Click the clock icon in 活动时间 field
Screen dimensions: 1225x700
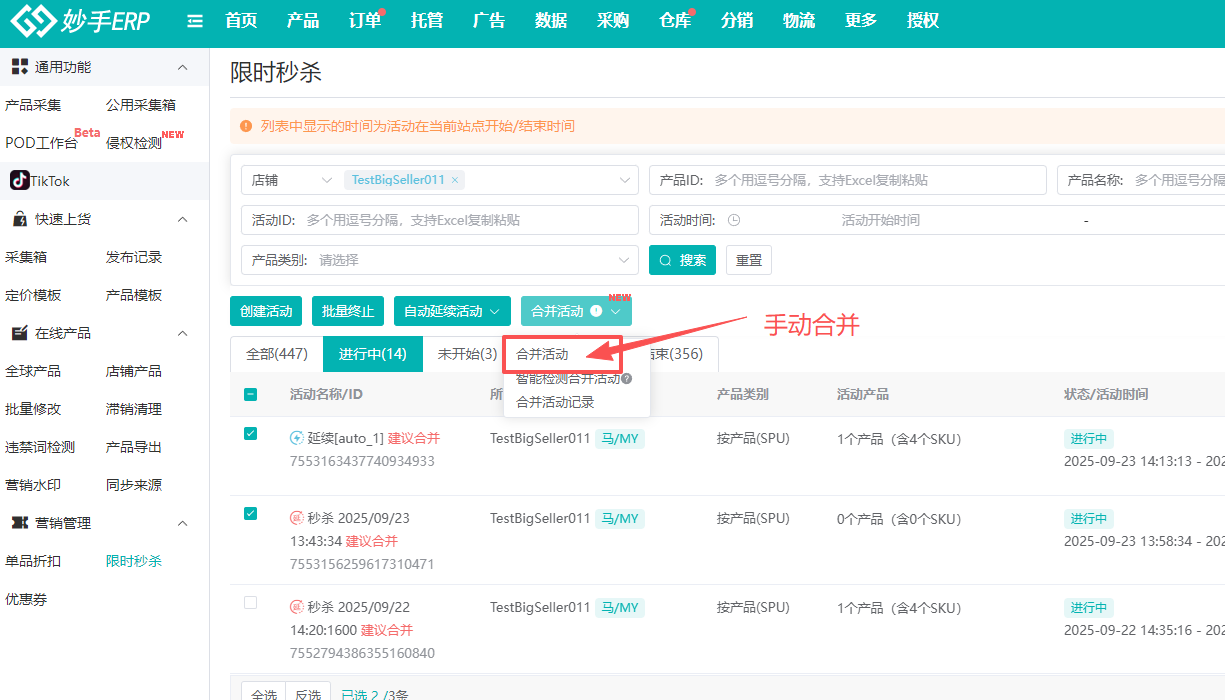(734, 220)
